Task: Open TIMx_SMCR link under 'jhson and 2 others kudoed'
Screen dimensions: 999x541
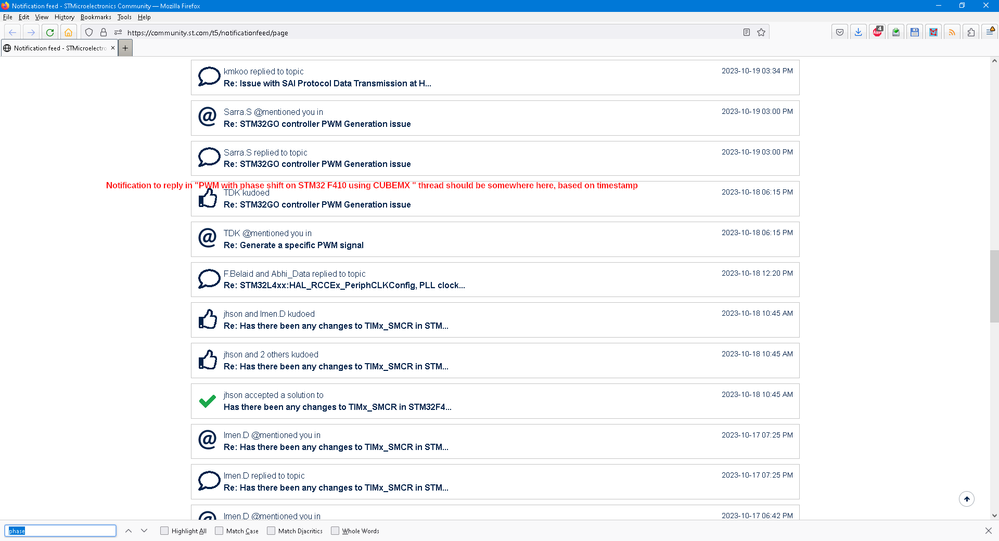Action: point(336,366)
